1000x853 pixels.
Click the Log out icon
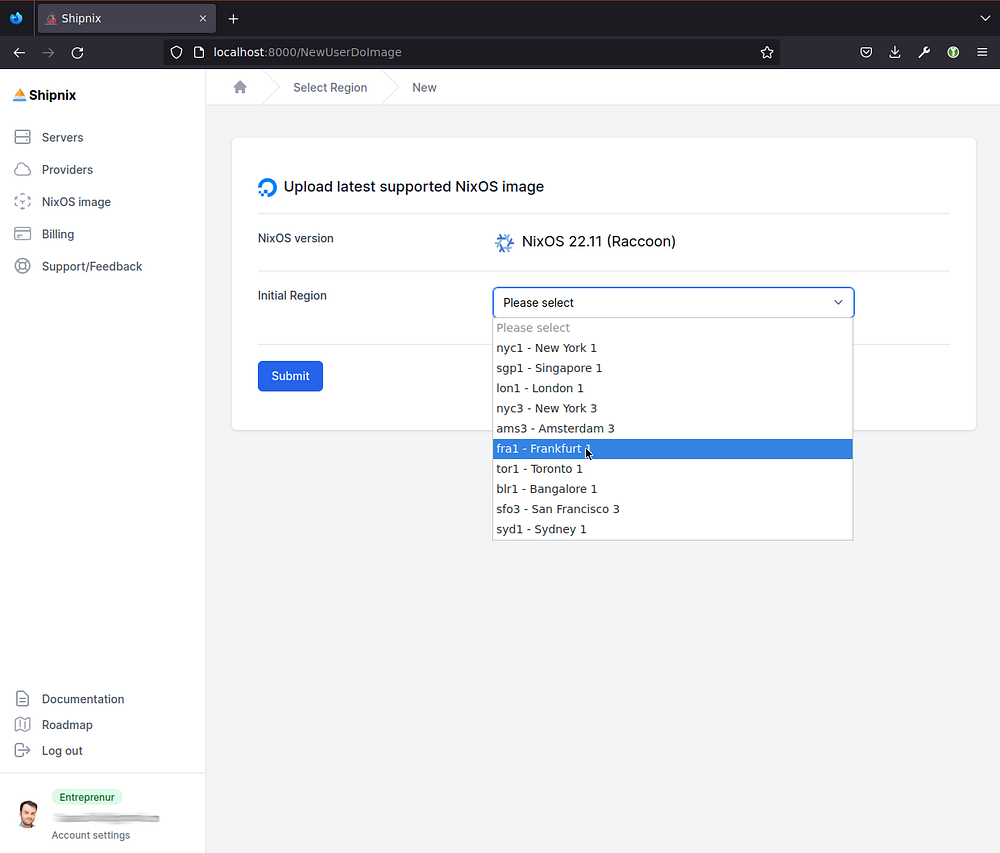pyautogui.click(x=22, y=750)
